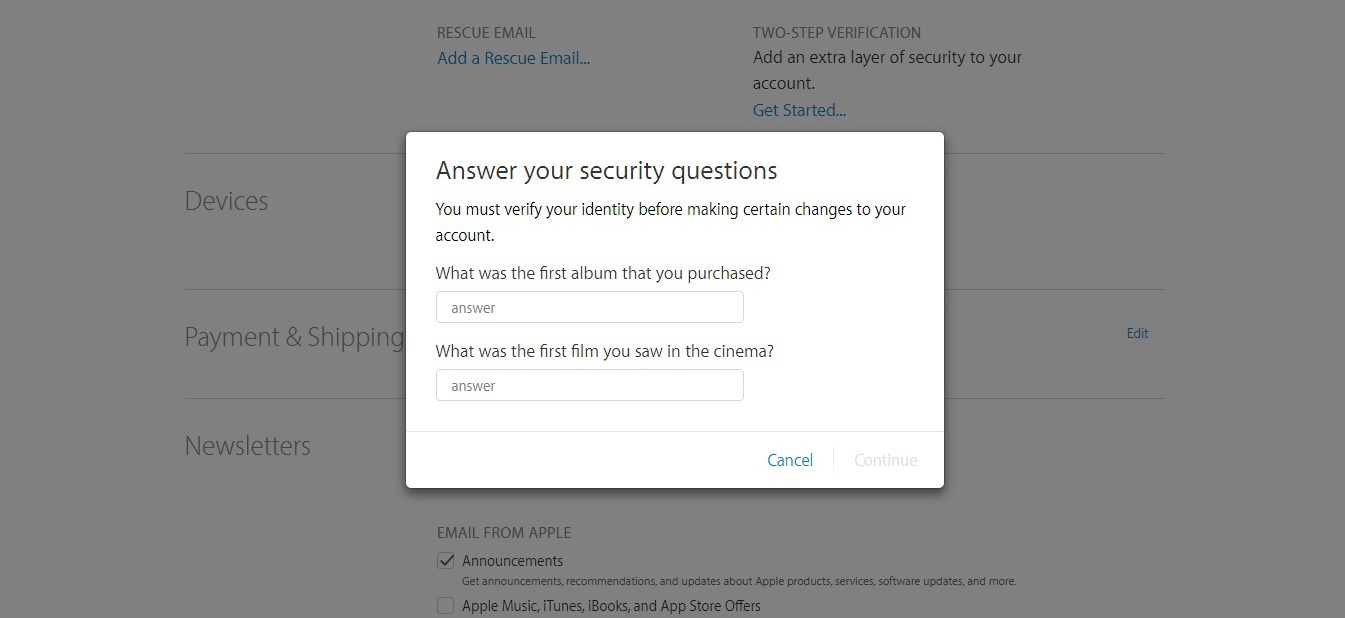
Task: Enable Apple Music, iTunes, iBooks offers checkbox
Action: coord(445,606)
